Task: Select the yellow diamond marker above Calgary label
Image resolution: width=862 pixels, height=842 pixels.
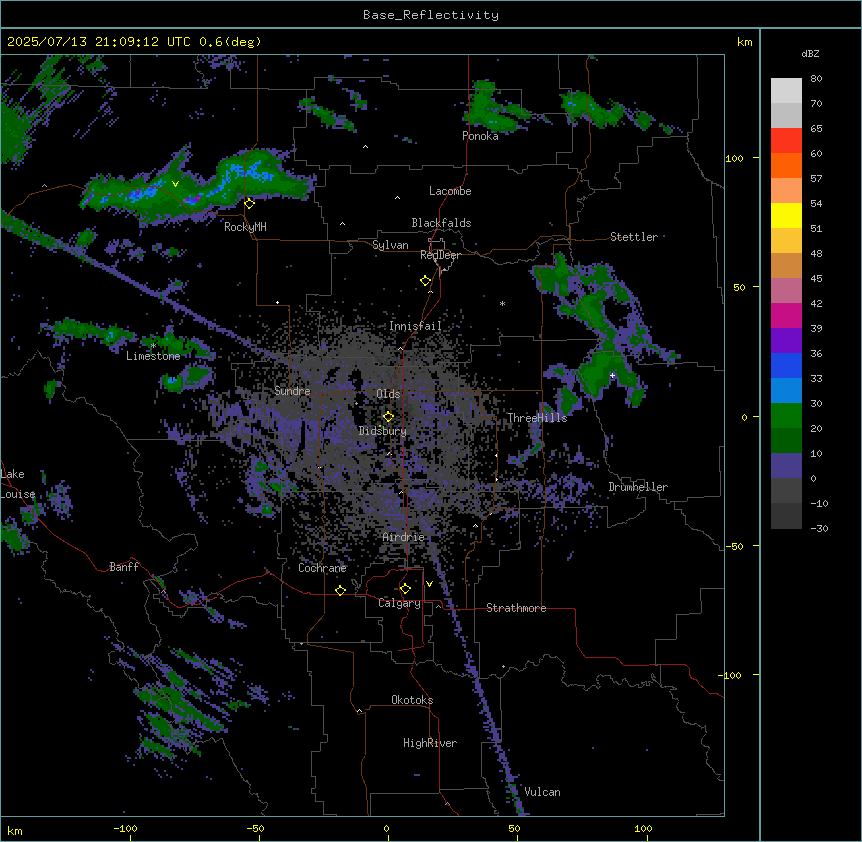Action: click(405, 589)
